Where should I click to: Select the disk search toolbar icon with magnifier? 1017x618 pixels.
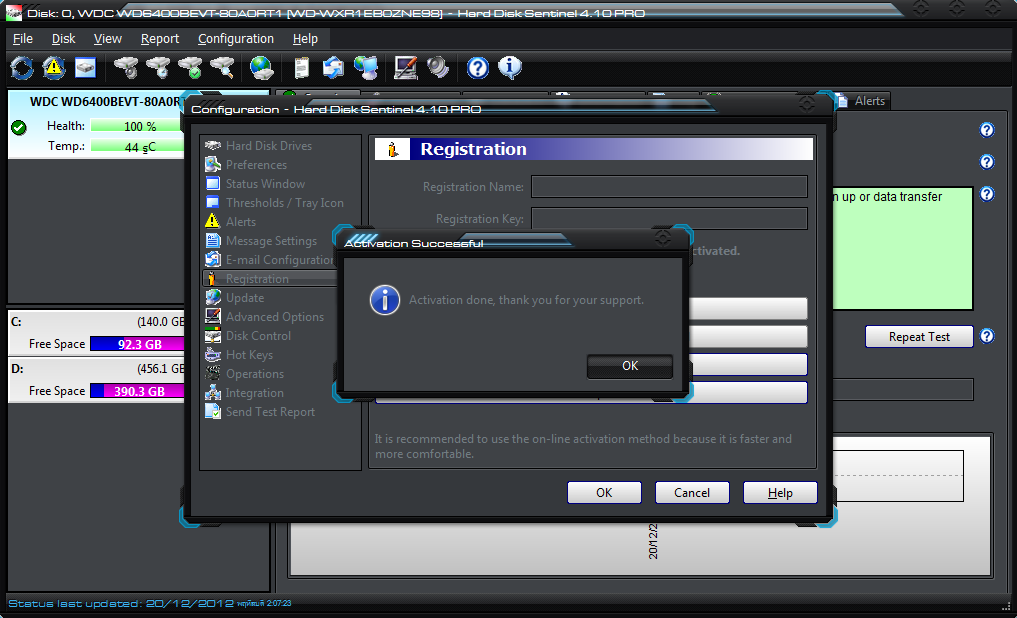(x=222, y=67)
